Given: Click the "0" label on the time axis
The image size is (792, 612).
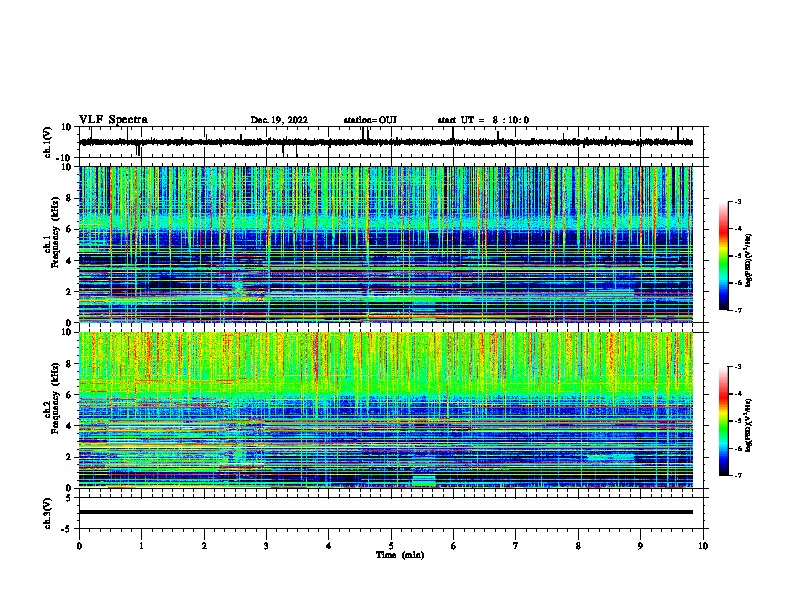Looking at the screenshot, I should tap(79, 546).
